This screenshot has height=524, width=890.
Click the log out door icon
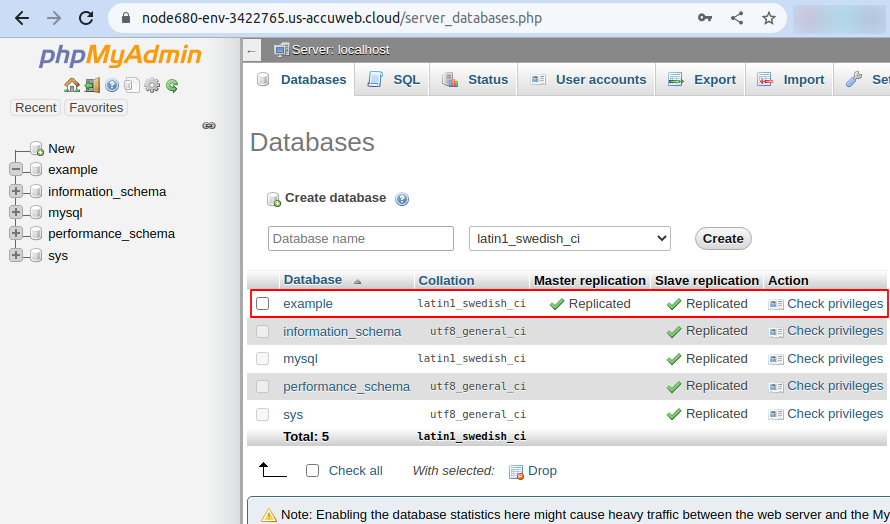tap(92, 86)
